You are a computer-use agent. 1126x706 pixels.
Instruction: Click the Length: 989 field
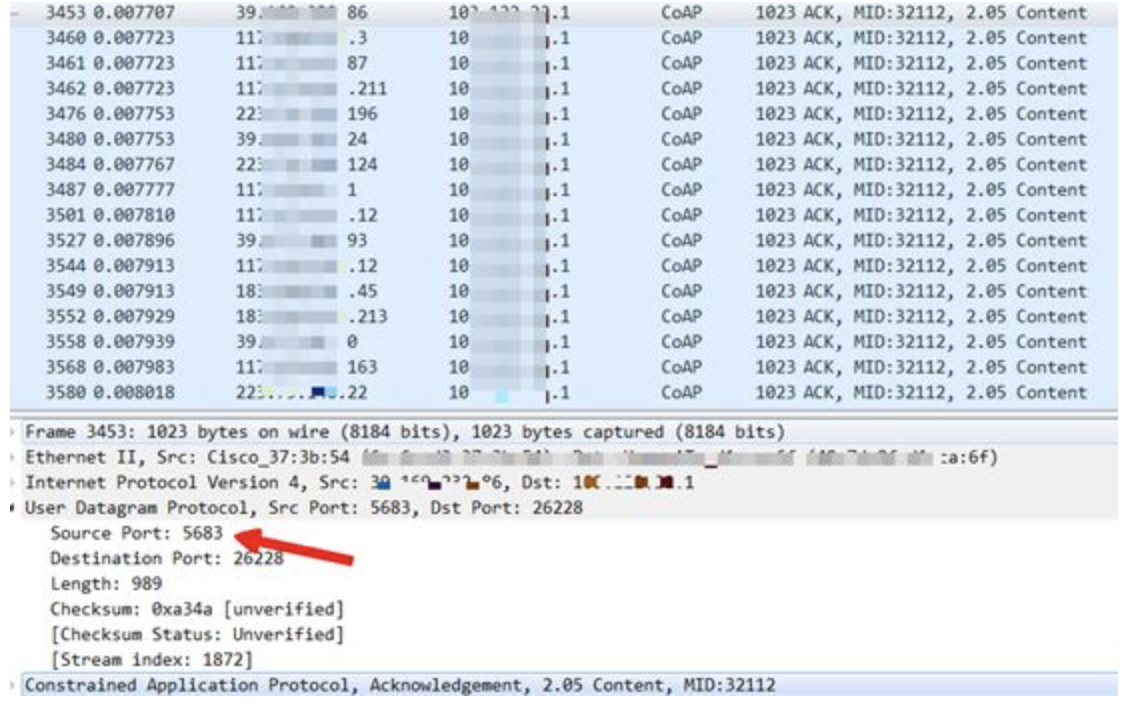pyautogui.click(x=97, y=583)
